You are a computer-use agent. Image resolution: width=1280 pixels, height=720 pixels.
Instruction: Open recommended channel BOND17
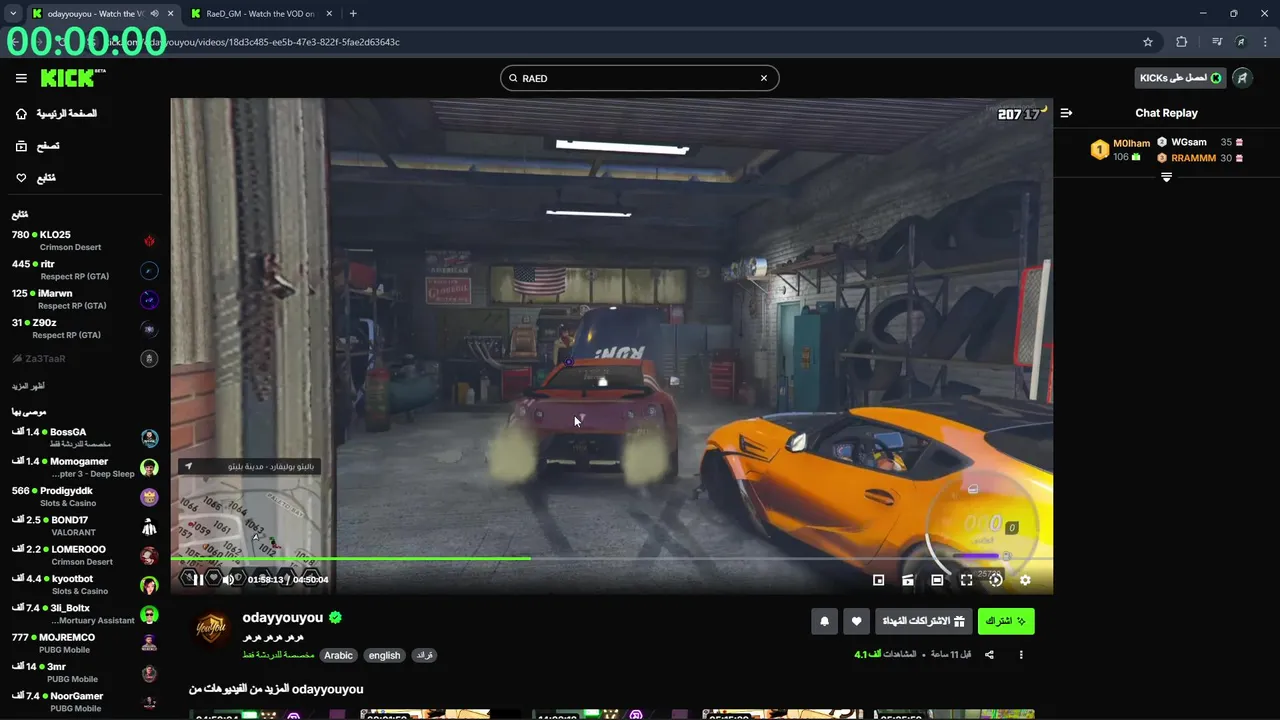point(85,526)
